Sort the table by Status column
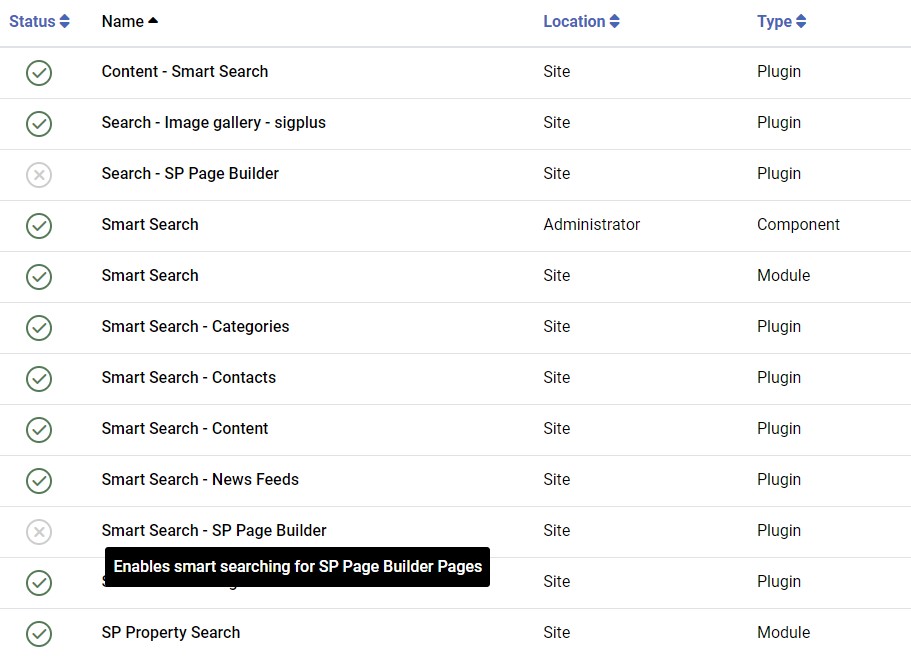This screenshot has height=659, width=911. [39, 21]
